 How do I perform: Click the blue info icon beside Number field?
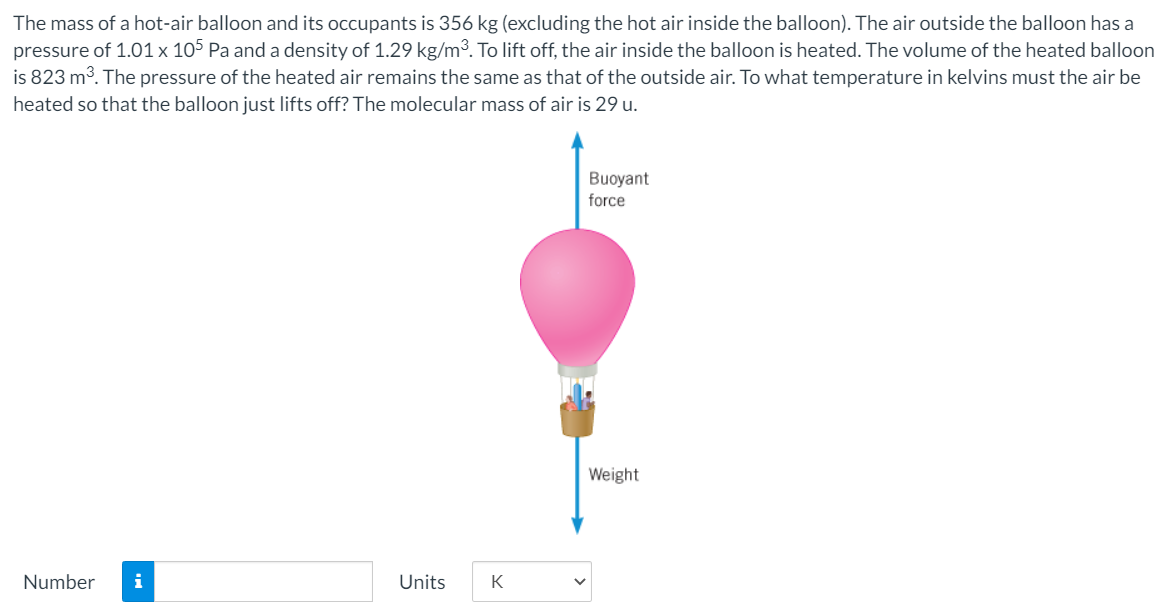[x=139, y=582]
